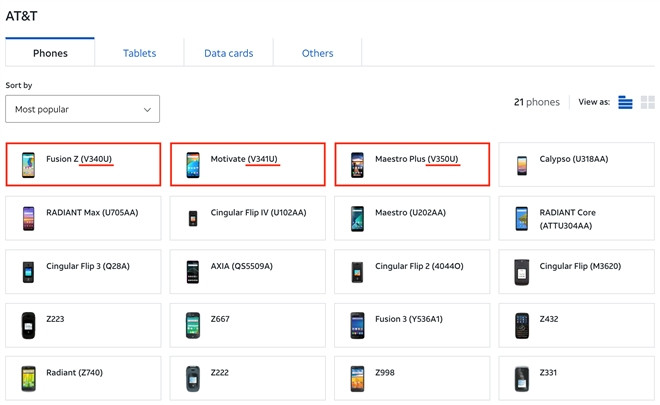
Task: Go to the Others tab
Action: pyautogui.click(x=317, y=53)
